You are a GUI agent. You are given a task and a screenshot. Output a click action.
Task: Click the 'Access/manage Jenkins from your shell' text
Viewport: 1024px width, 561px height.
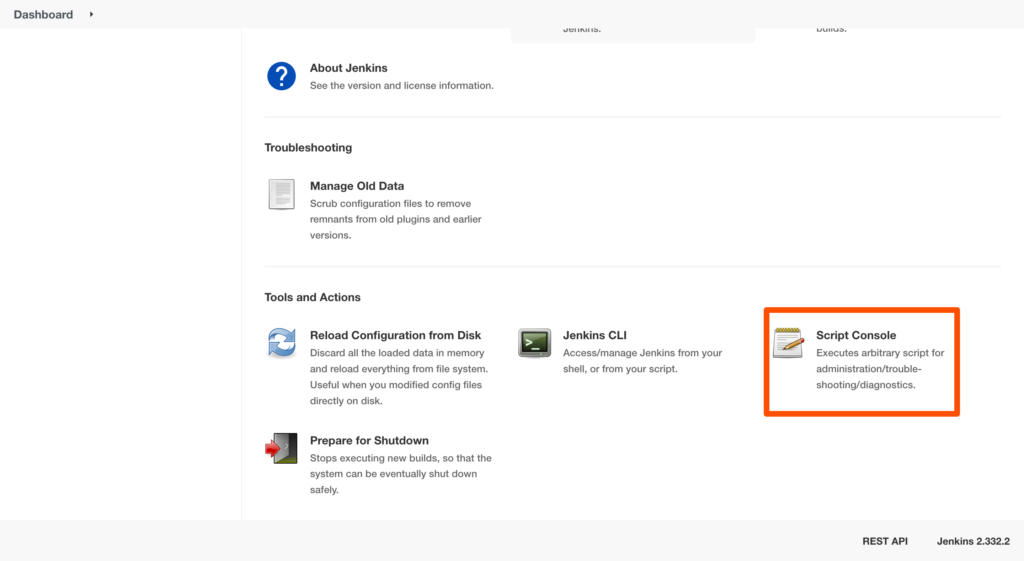coord(643,361)
